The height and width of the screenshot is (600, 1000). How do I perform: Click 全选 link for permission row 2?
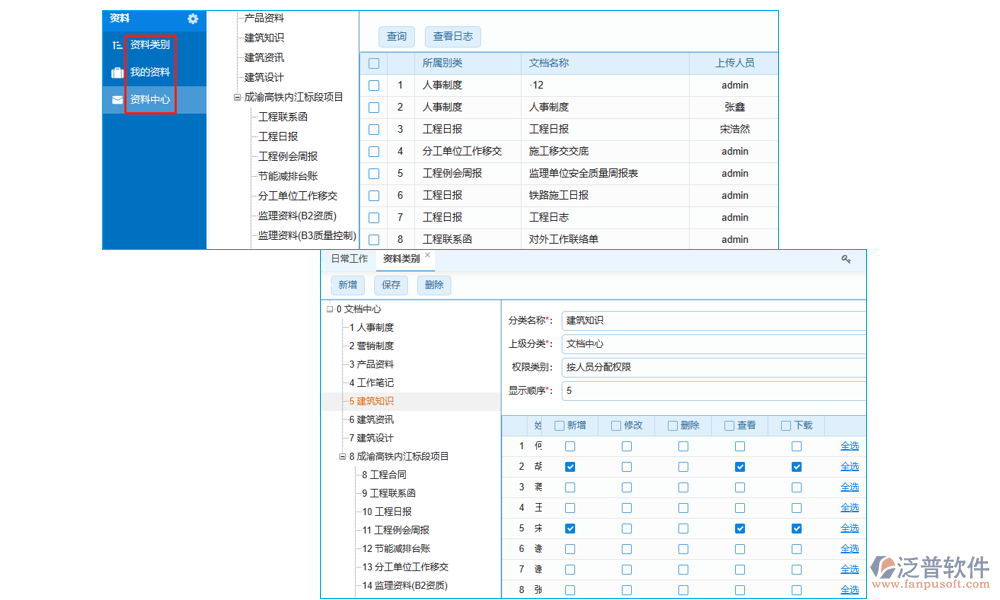point(849,467)
